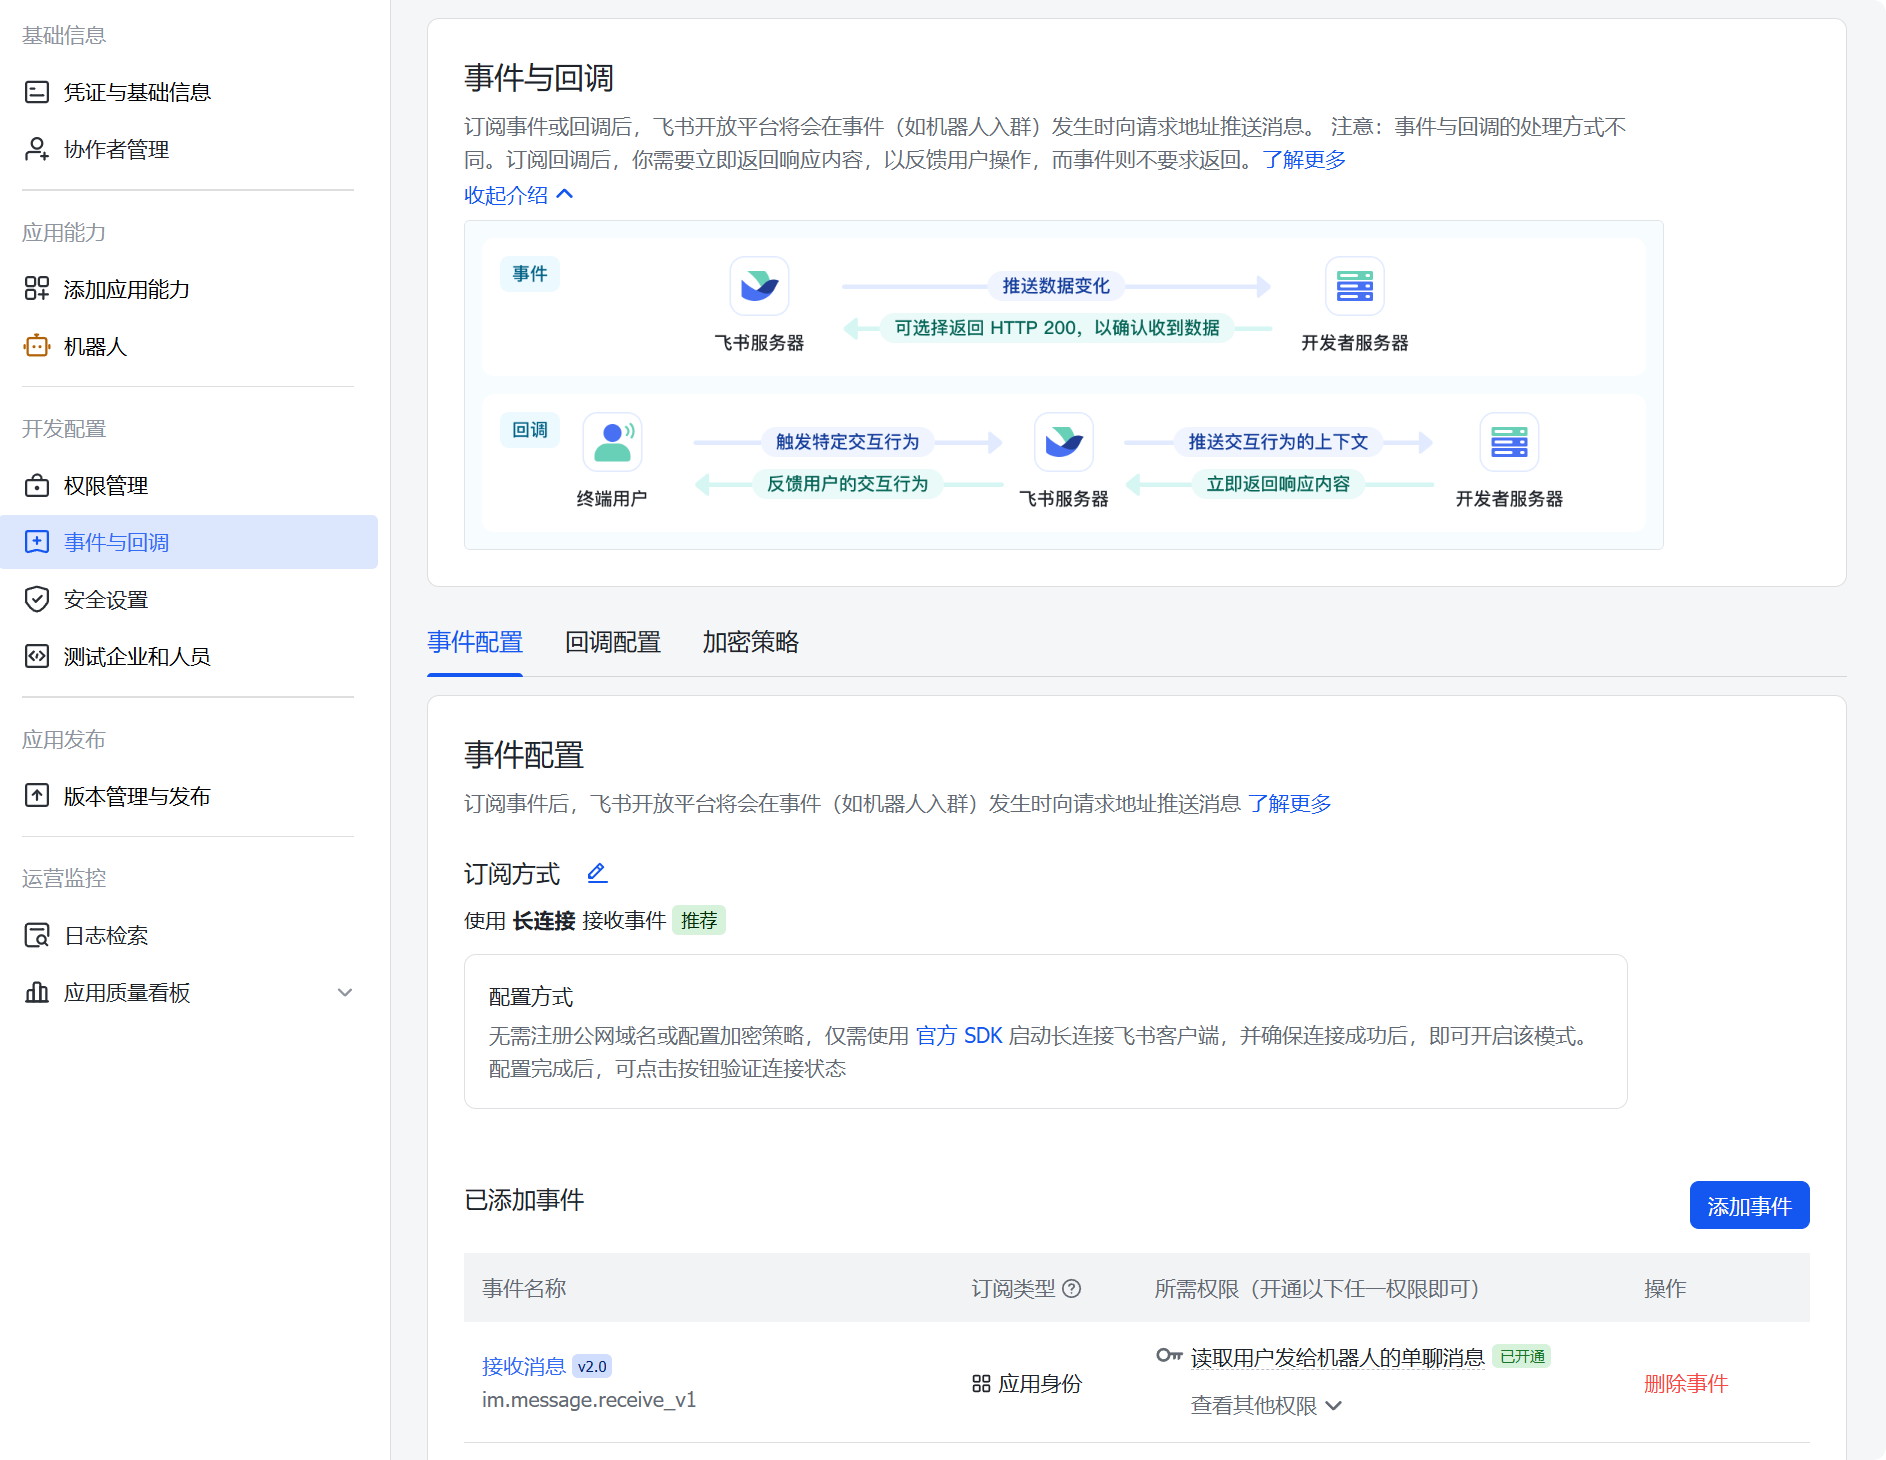Click the 测试企业和人员 code icon
Image resolution: width=1886 pixels, height=1460 pixels.
[37, 656]
